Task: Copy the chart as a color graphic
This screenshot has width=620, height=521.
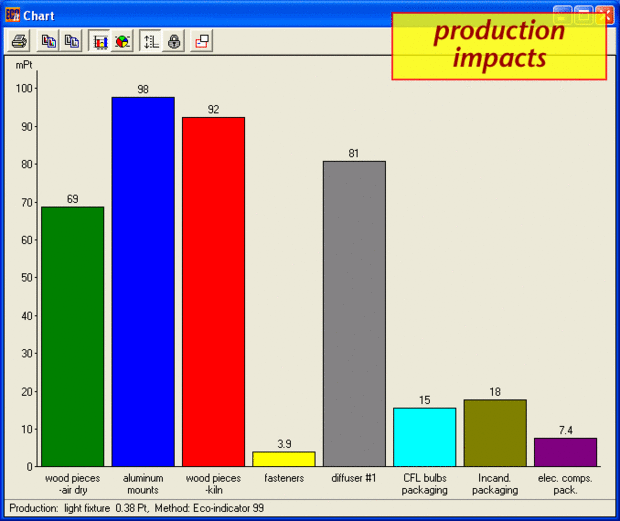Action: coord(48,41)
